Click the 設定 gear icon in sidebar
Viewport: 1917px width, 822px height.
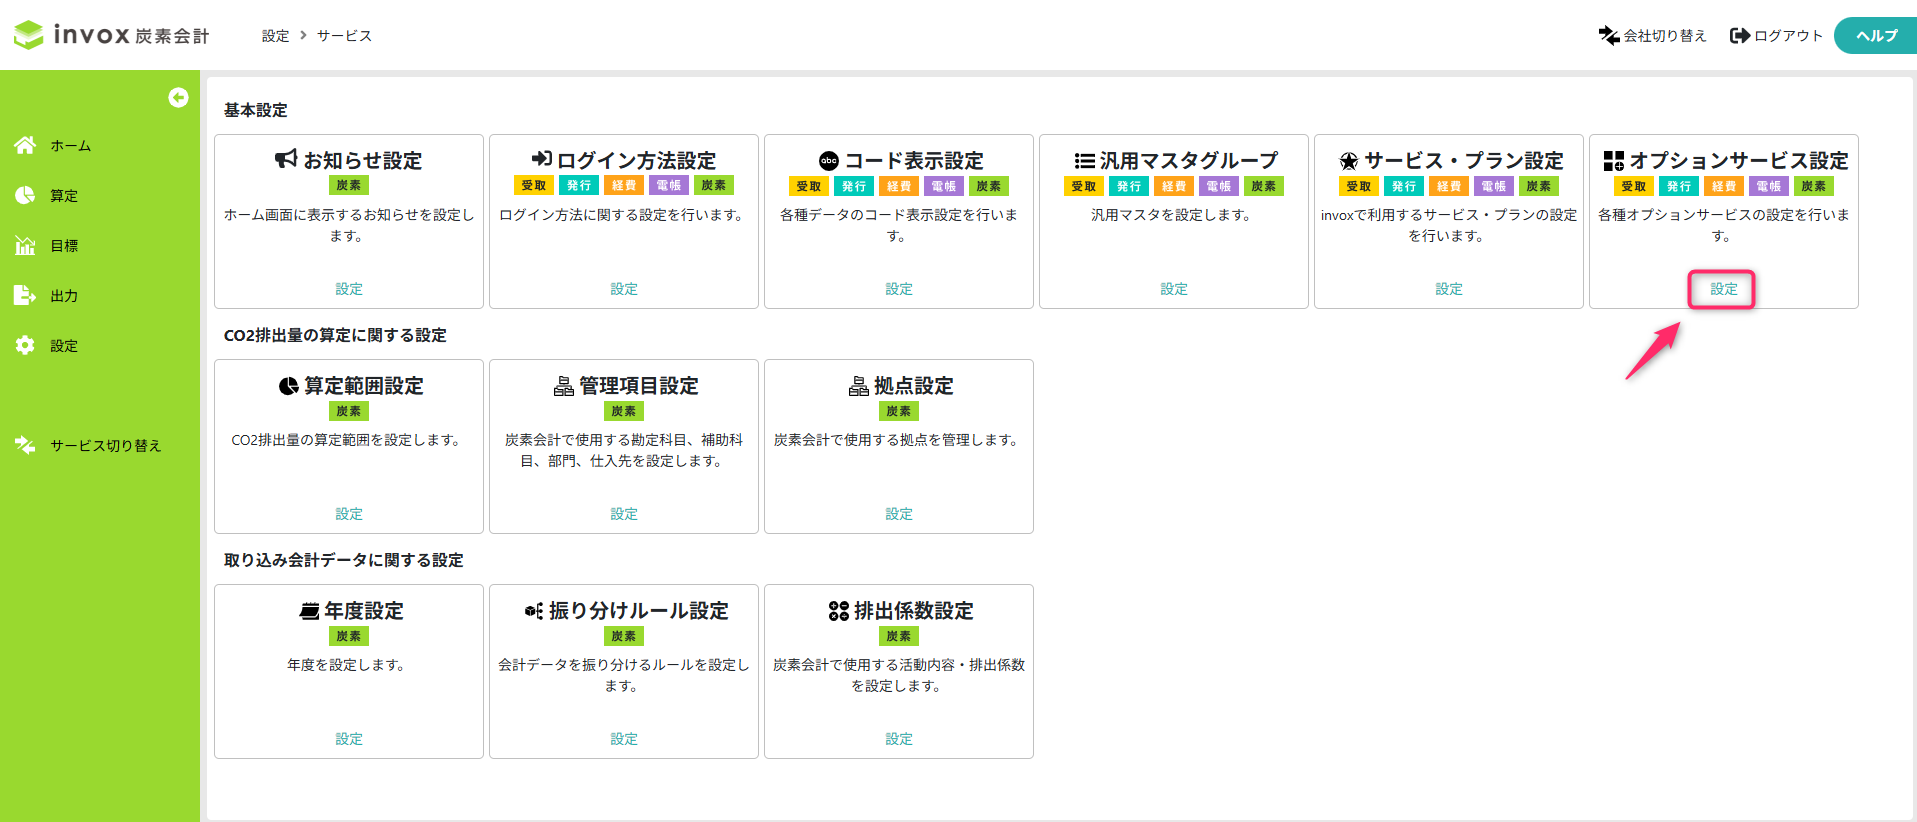point(25,345)
